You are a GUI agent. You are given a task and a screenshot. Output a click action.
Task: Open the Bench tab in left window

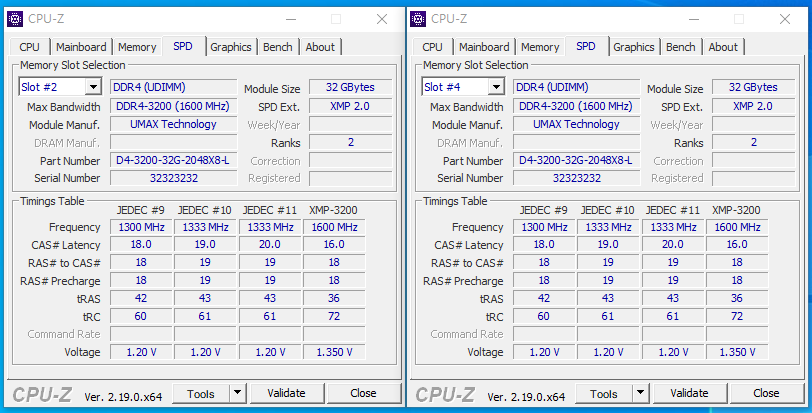point(278,47)
